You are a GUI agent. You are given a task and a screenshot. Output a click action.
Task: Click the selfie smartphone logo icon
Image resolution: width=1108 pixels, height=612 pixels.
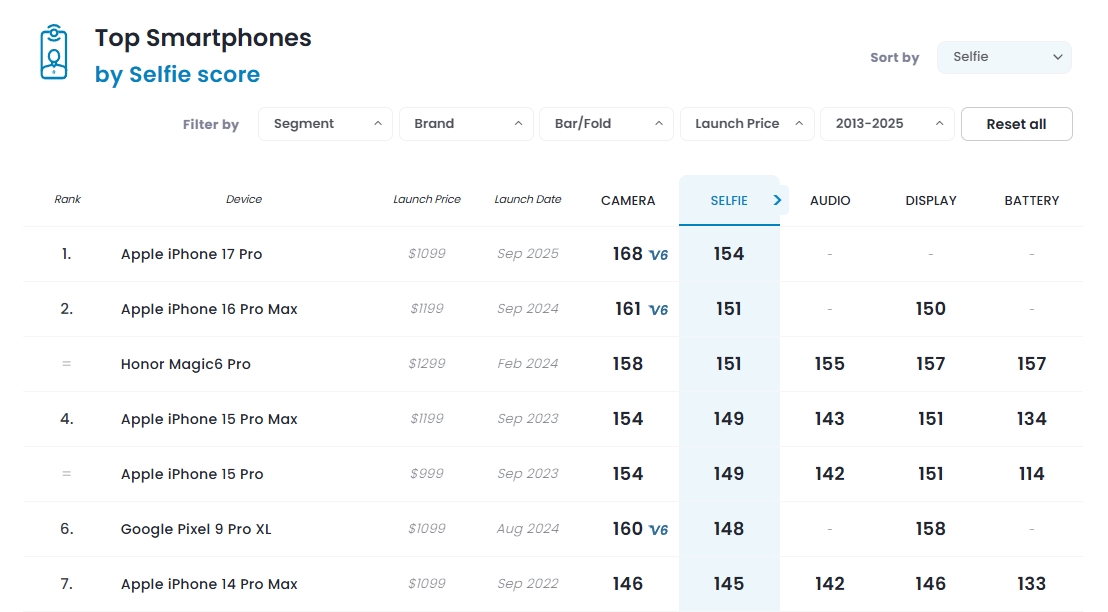point(54,53)
